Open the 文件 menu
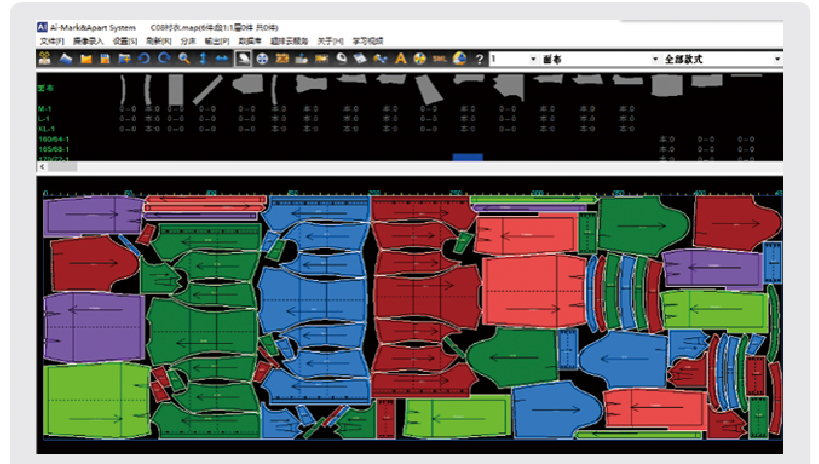 [x=51, y=42]
